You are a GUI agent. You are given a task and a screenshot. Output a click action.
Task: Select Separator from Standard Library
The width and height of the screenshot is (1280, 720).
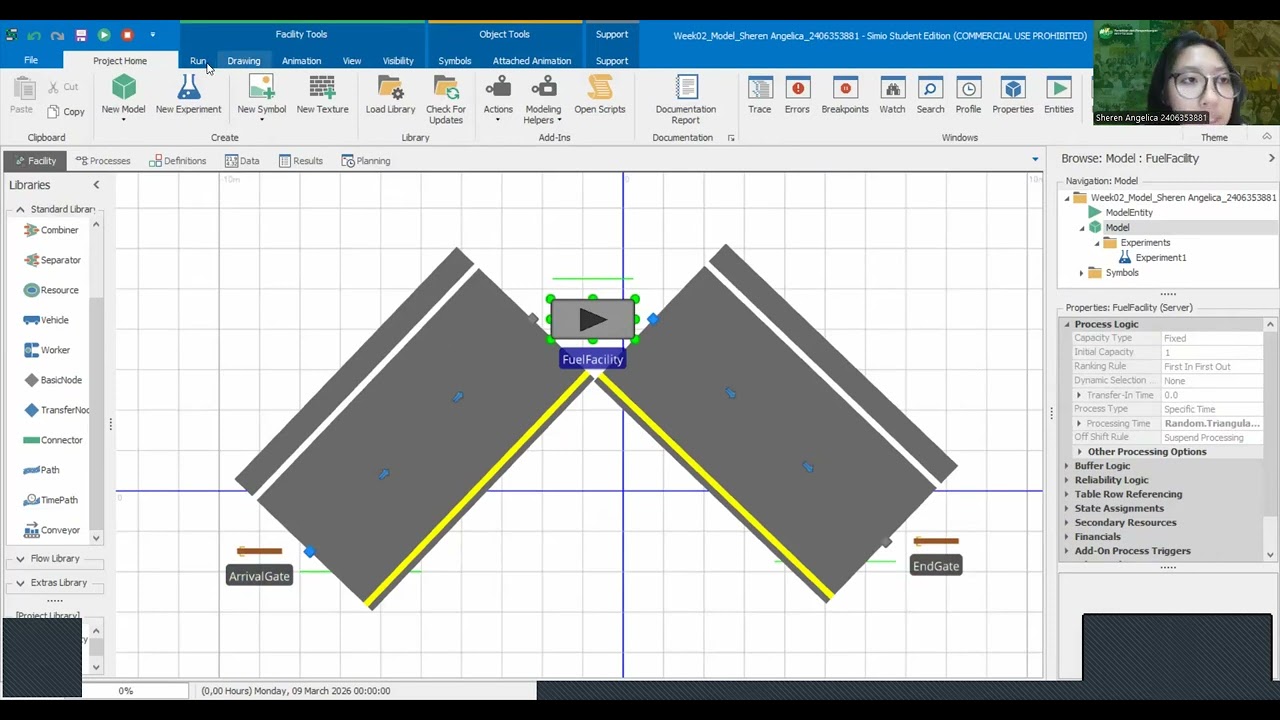pos(52,260)
